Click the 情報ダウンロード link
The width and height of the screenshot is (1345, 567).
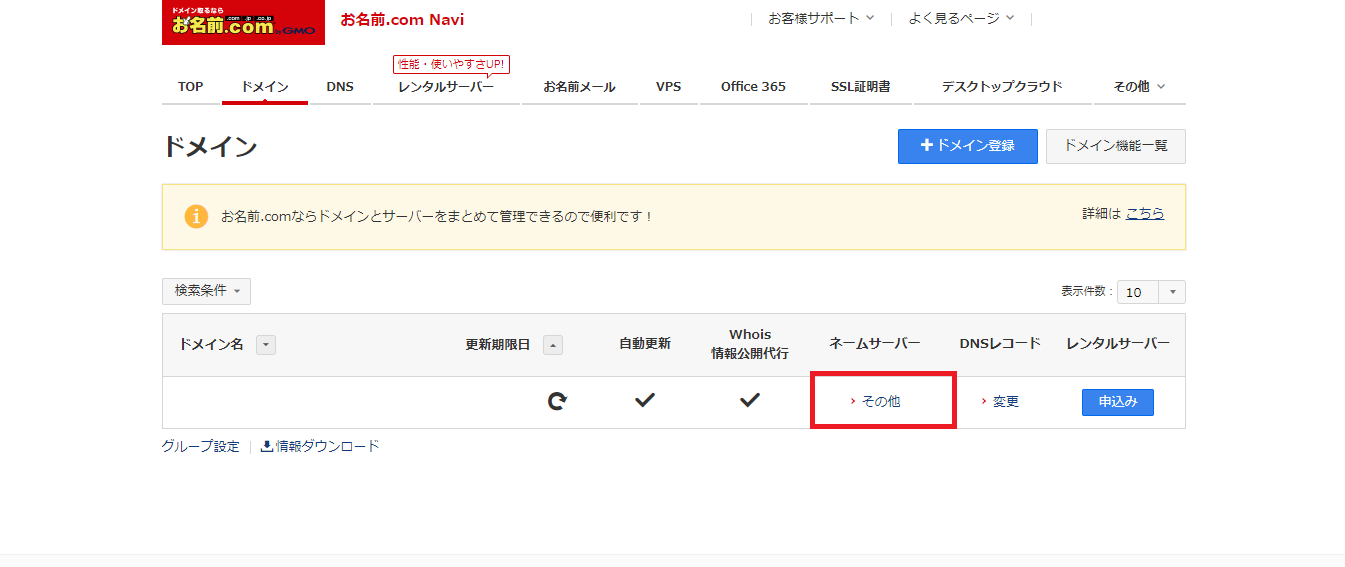pyautogui.click(x=328, y=446)
